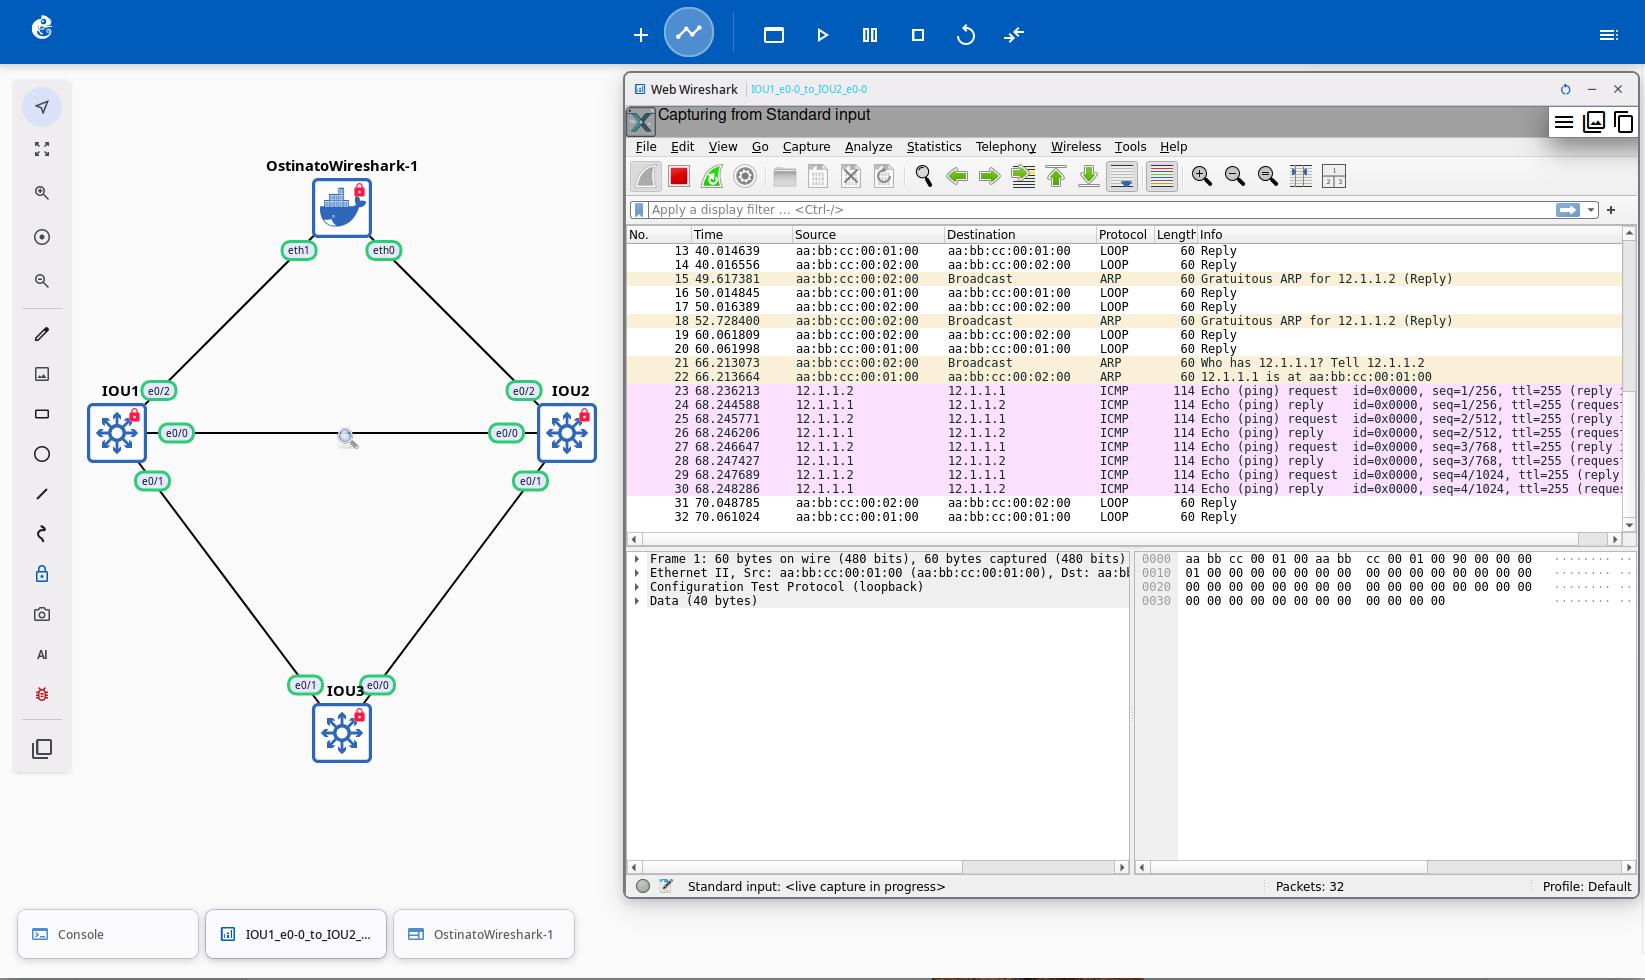Toggle the lock items padlock icon

pyautogui.click(x=42, y=574)
